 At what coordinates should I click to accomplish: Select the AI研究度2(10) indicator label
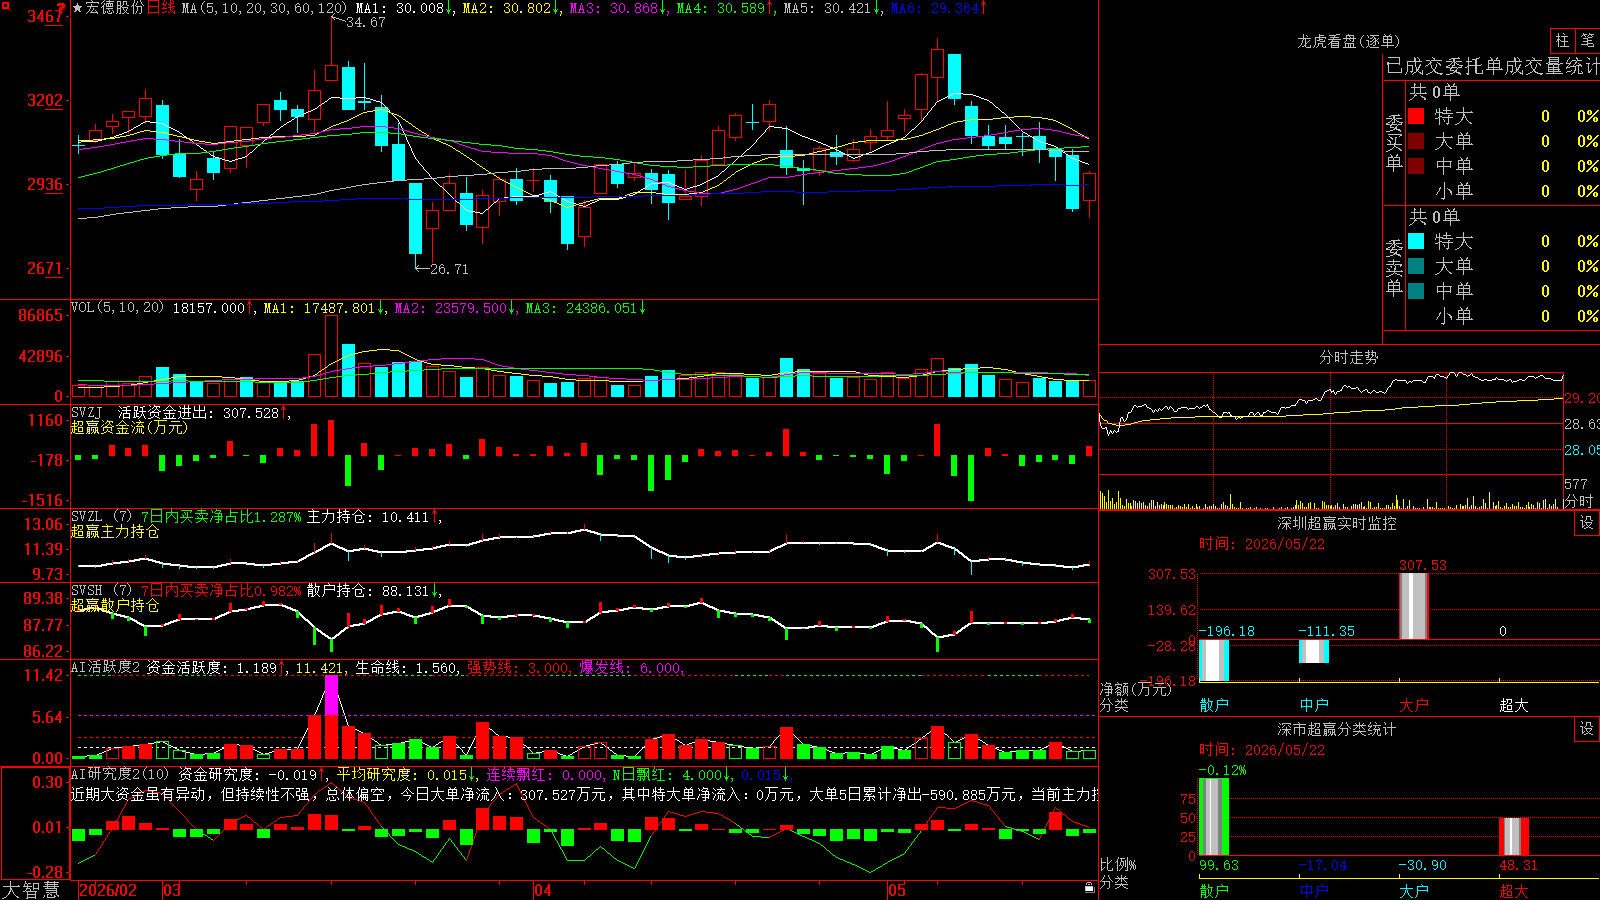(120, 774)
